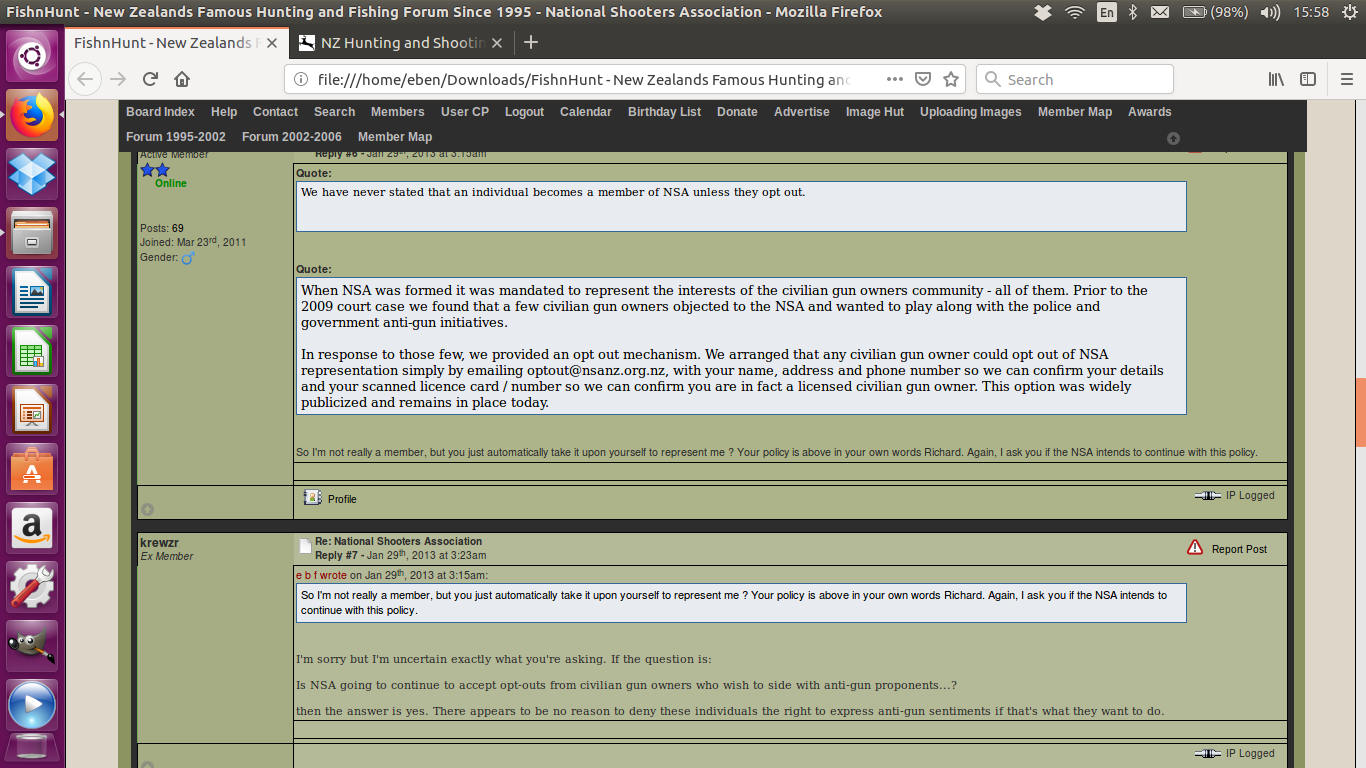1366x768 pixels.
Task: Open the forum Search link
Action: [334, 112]
